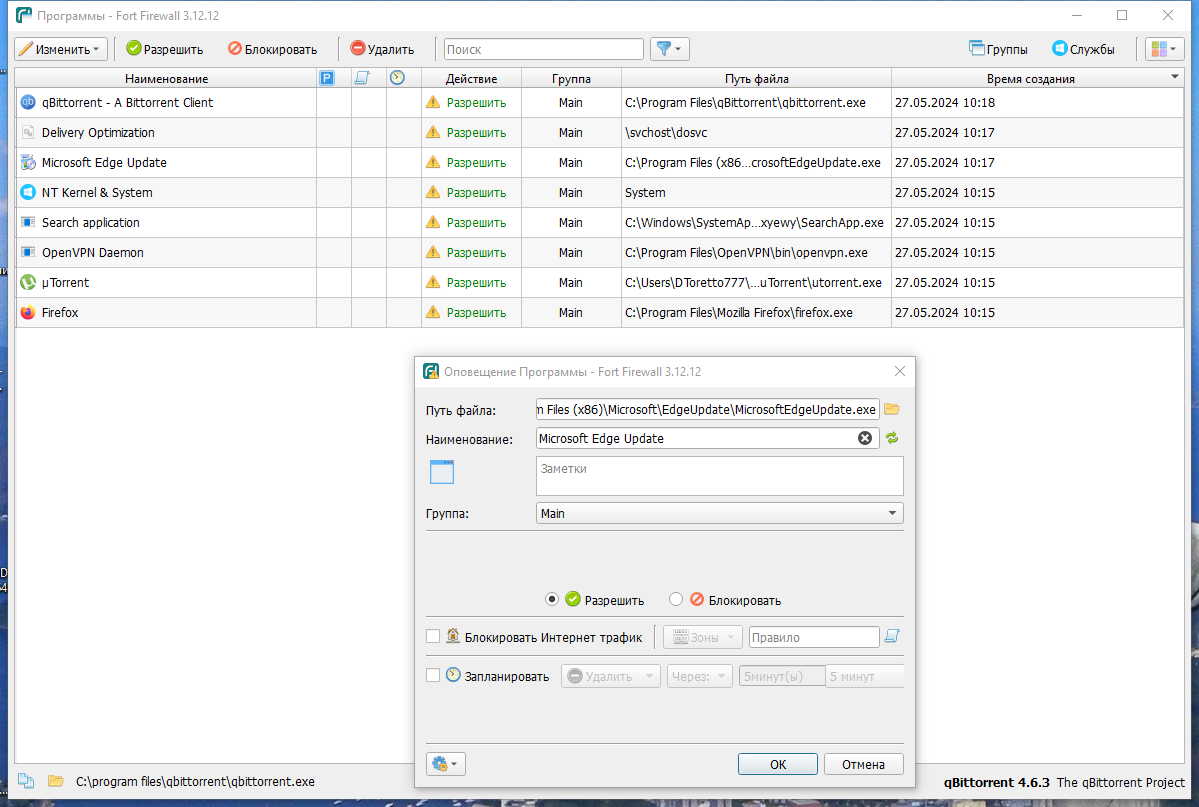This screenshot has height=807, width=1199.
Task: Browse file with the folder icon
Action: tap(892, 409)
